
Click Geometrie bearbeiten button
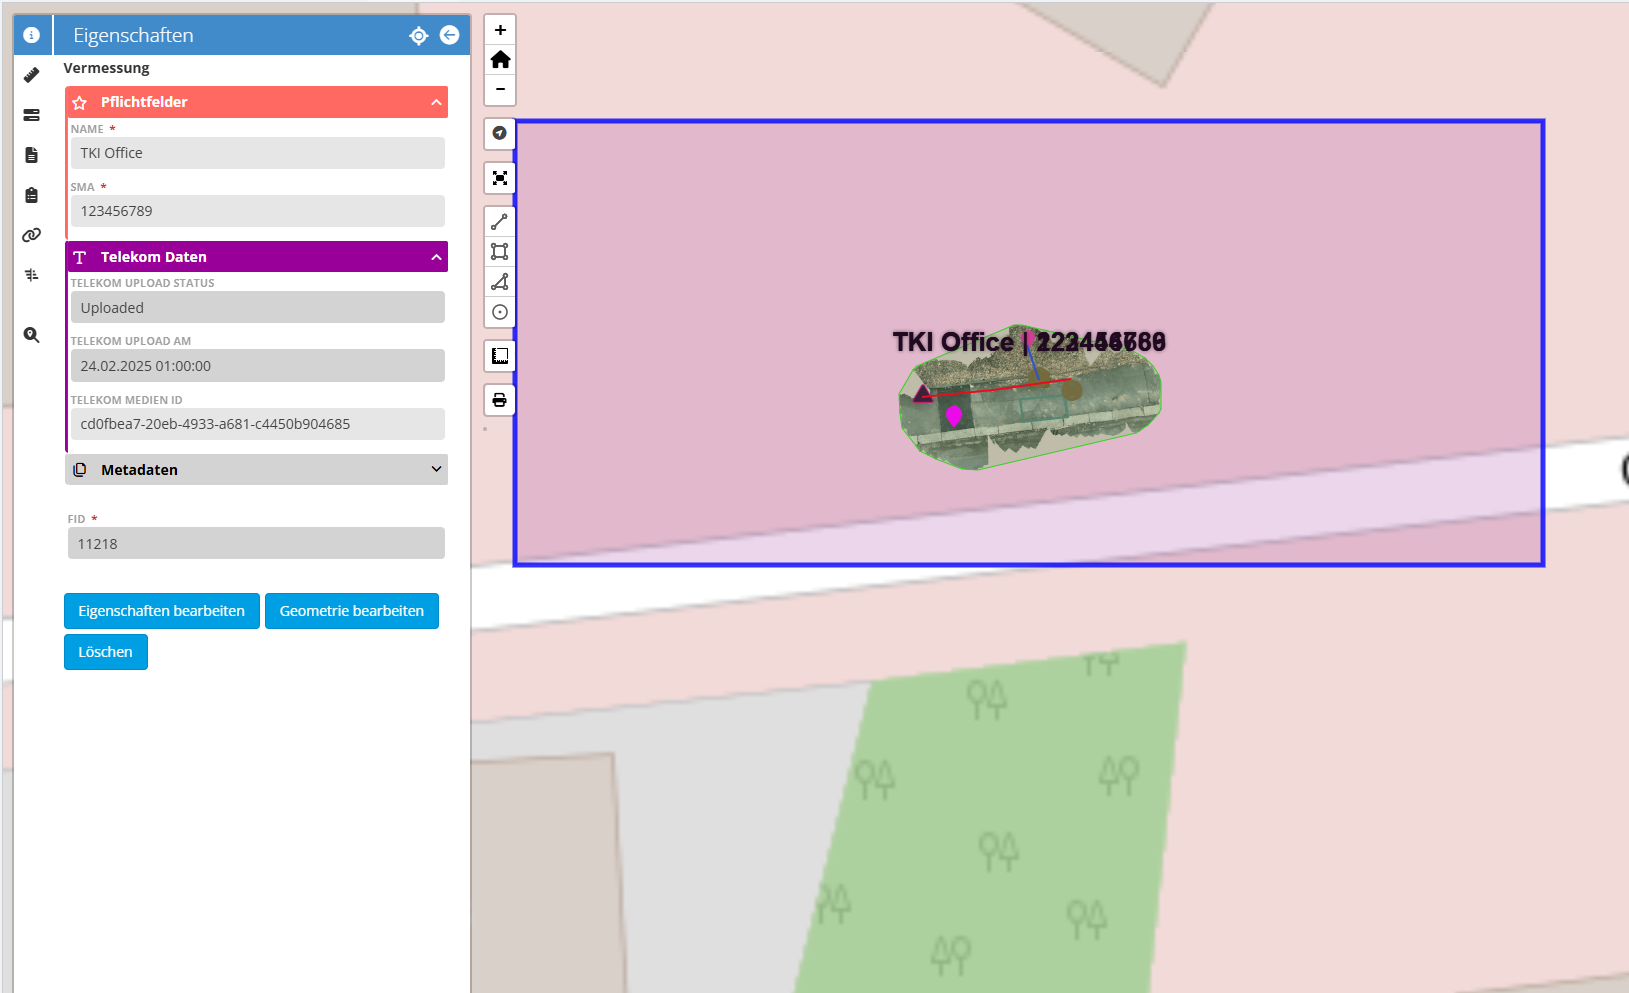(x=352, y=611)
